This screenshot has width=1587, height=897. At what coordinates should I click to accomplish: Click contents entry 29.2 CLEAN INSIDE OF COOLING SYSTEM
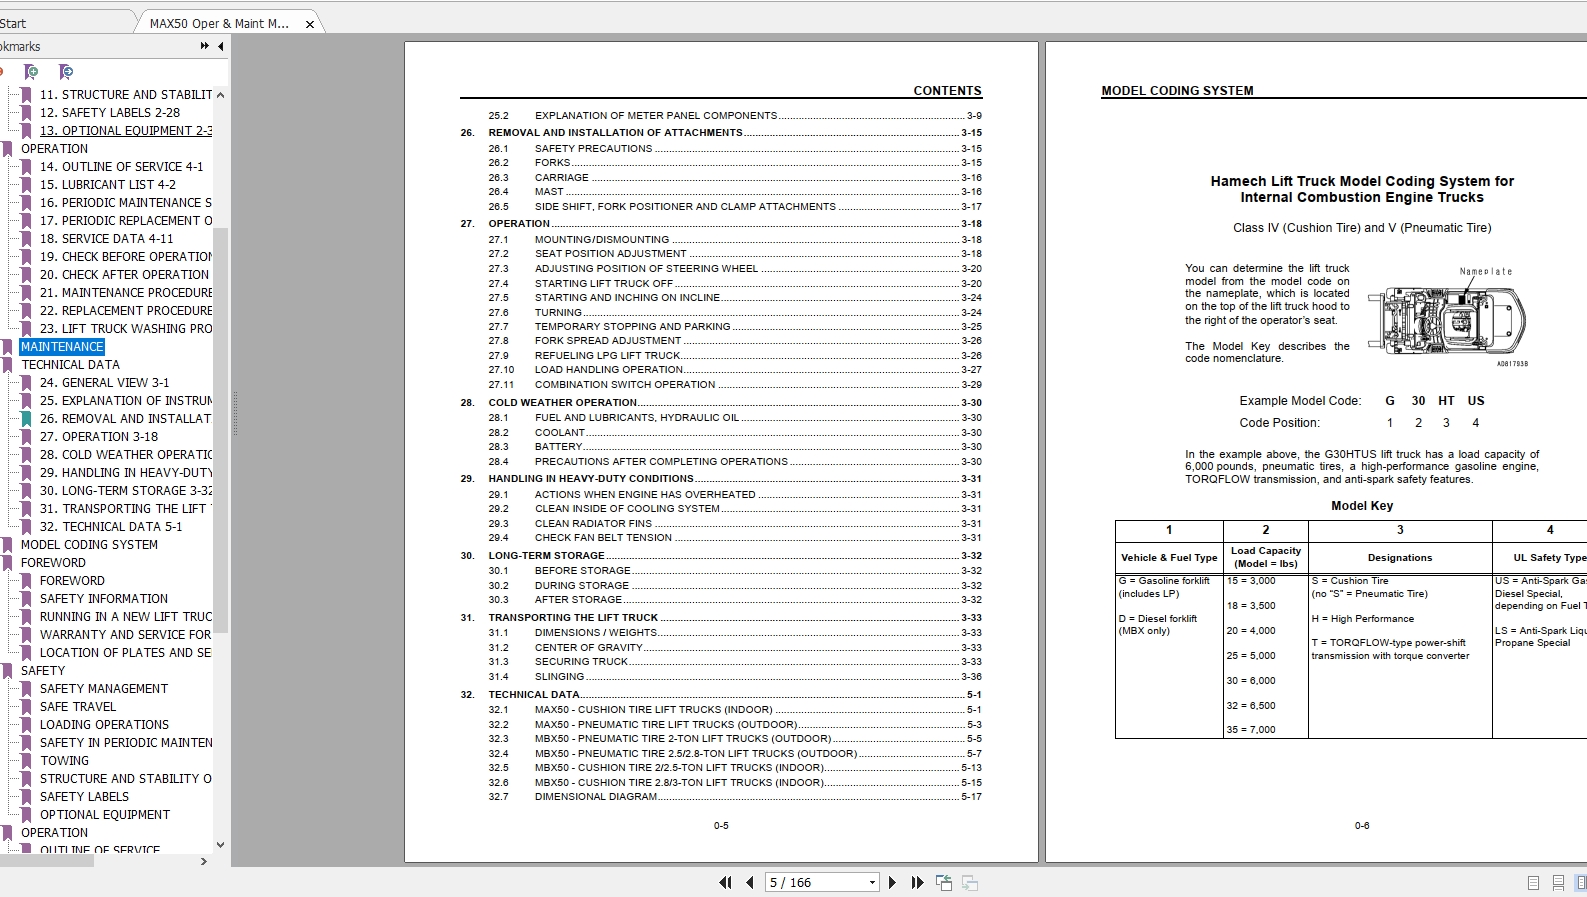(734, 509)
